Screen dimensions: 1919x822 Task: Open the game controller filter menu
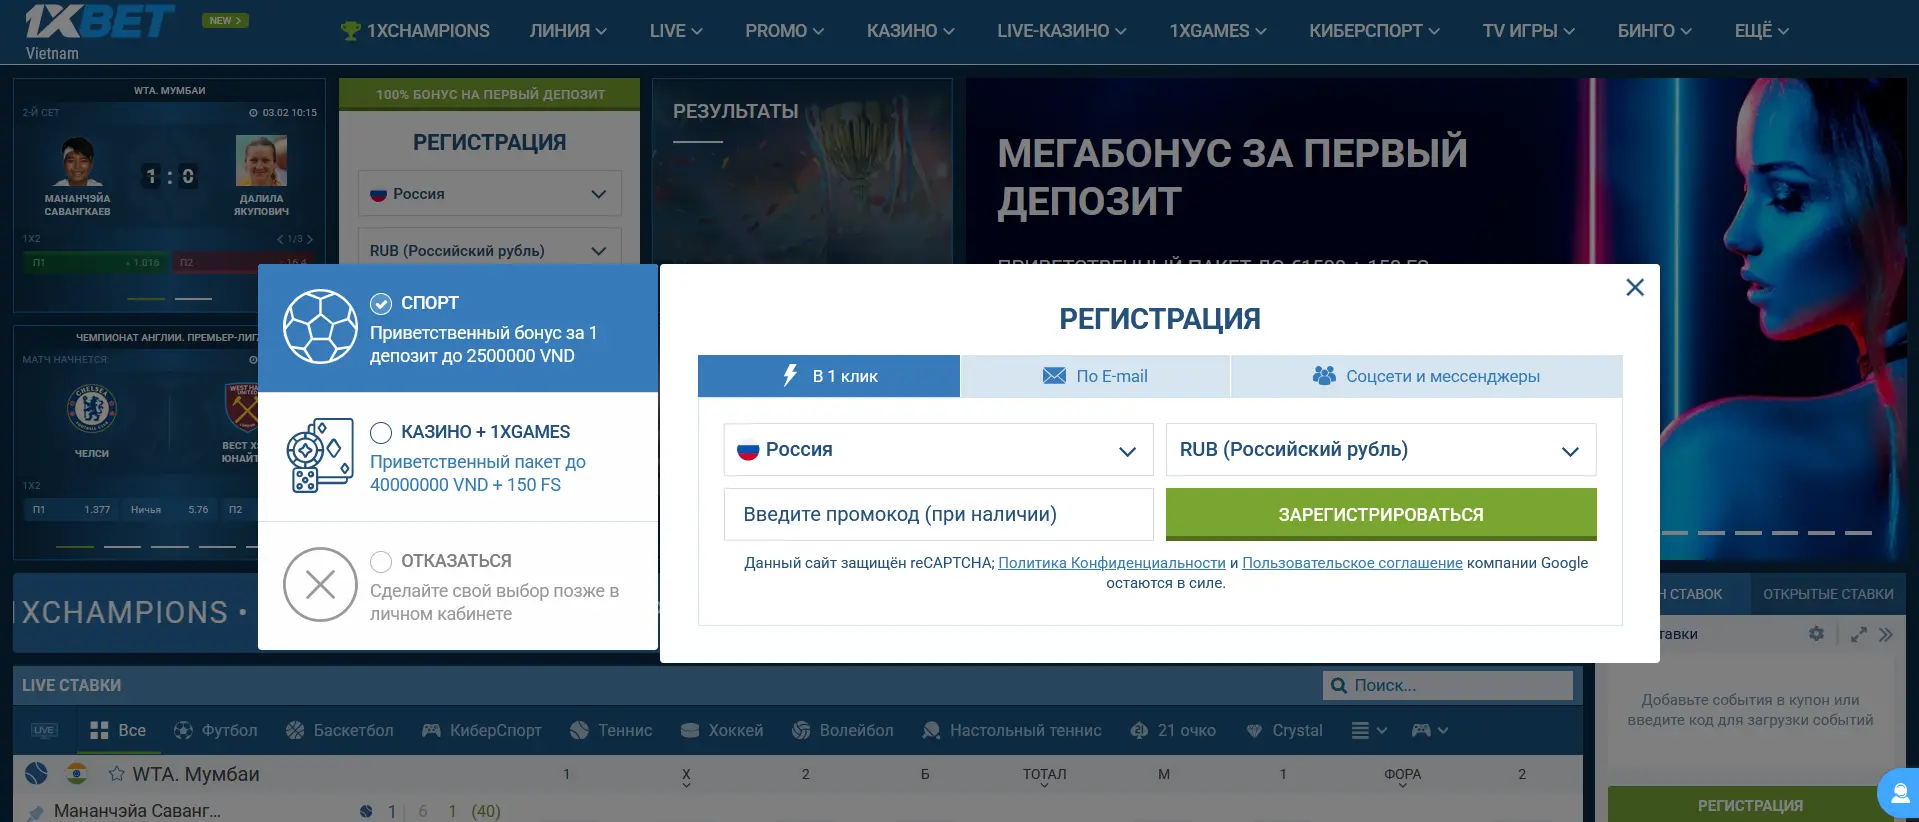pyautogui.click(x=1429, y=731)
